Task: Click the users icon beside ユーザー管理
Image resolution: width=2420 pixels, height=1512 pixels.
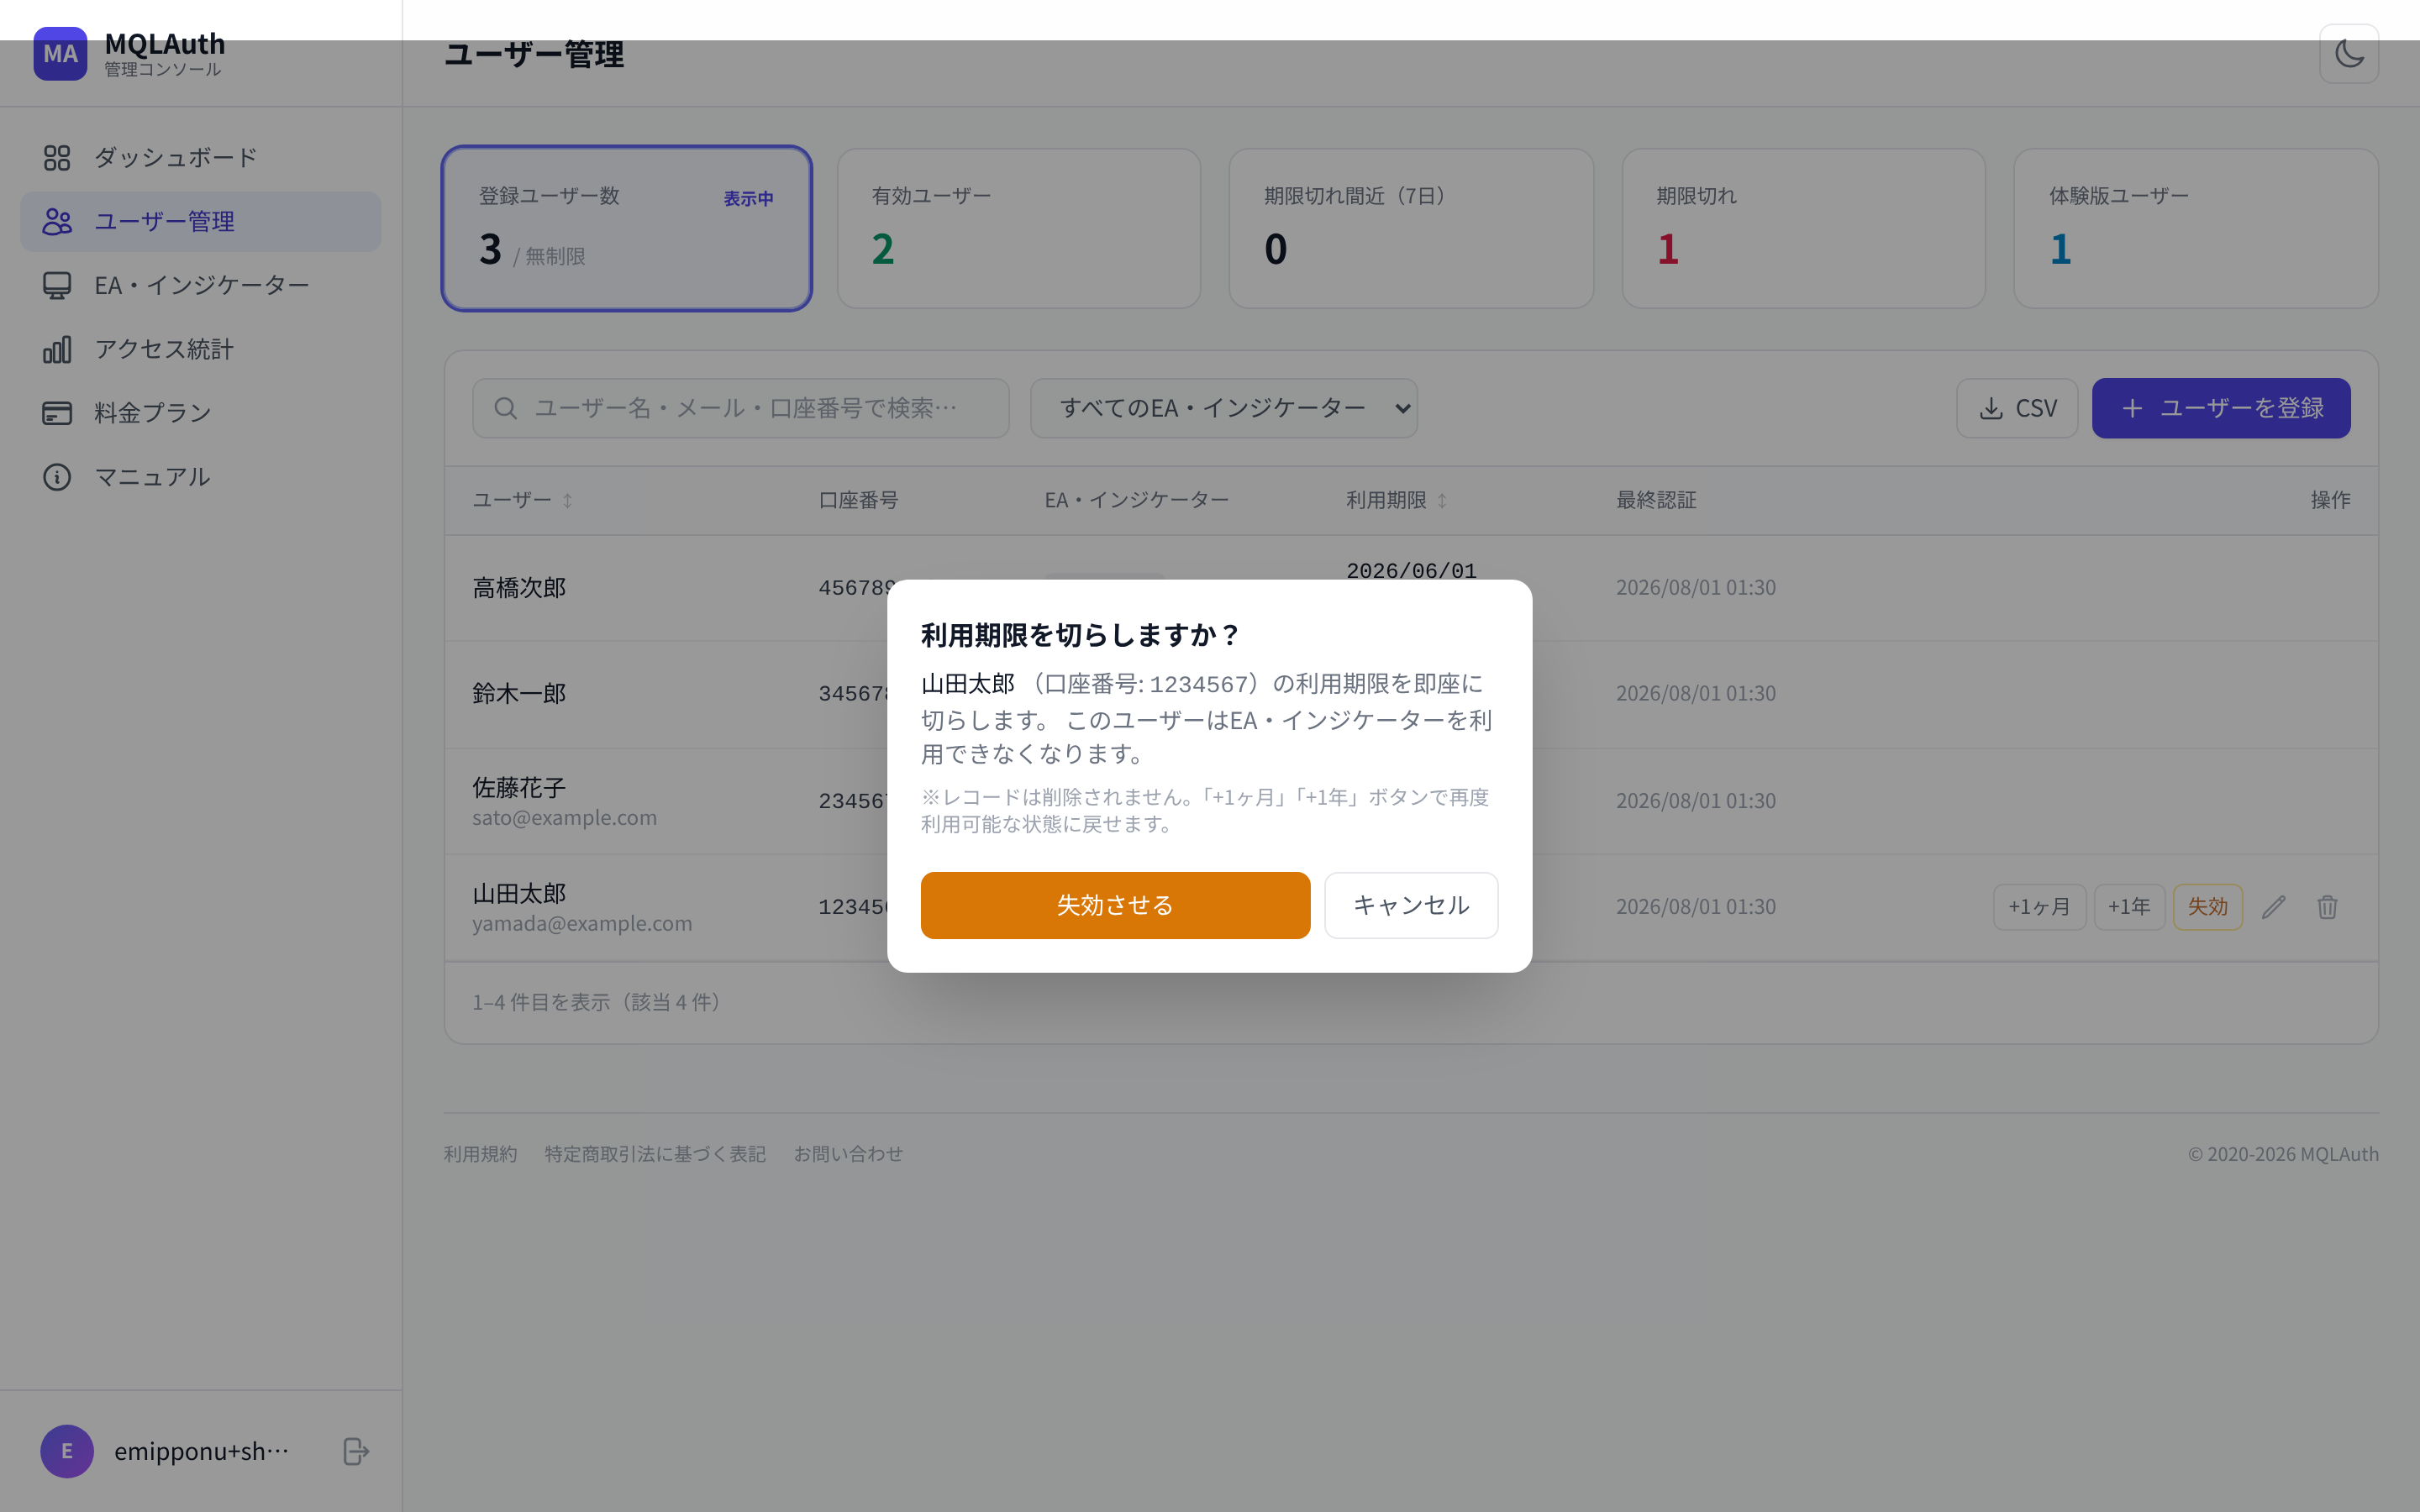Action: tap(57, 221)
